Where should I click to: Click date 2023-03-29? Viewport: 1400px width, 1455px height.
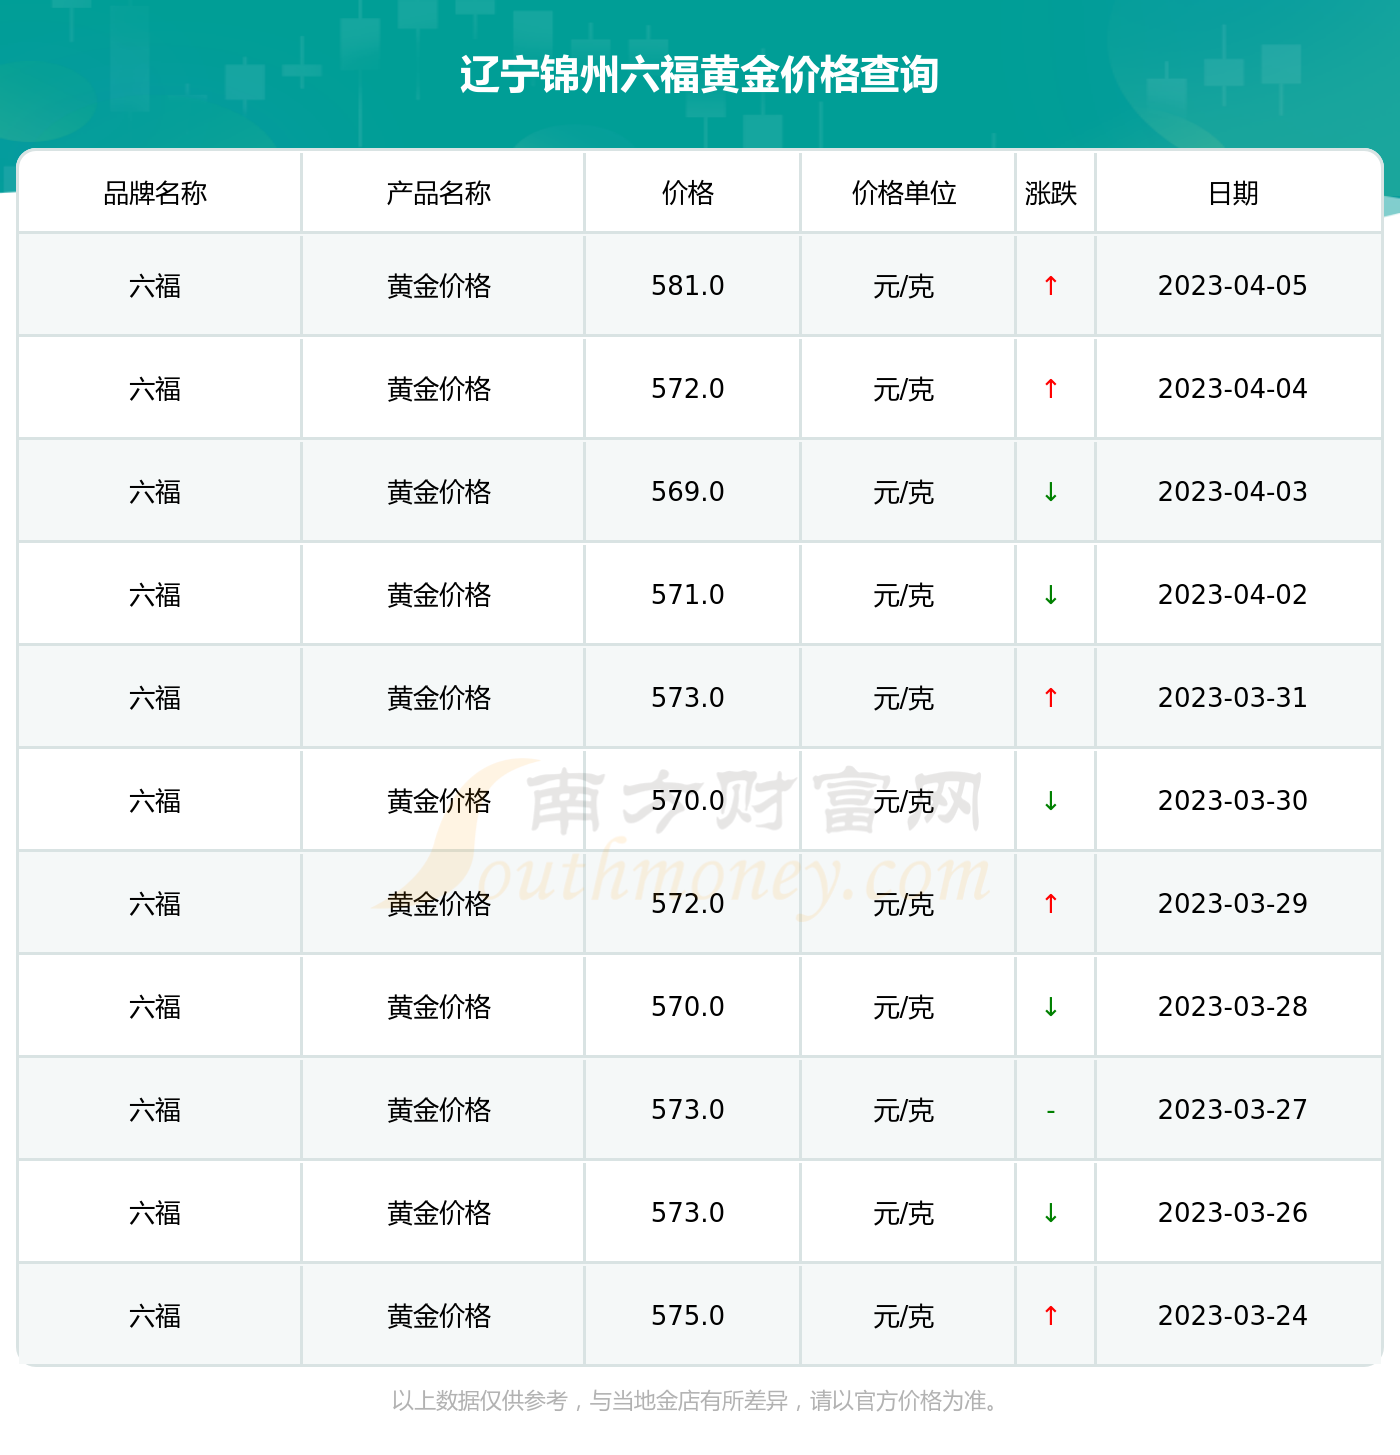(1233, 904)
